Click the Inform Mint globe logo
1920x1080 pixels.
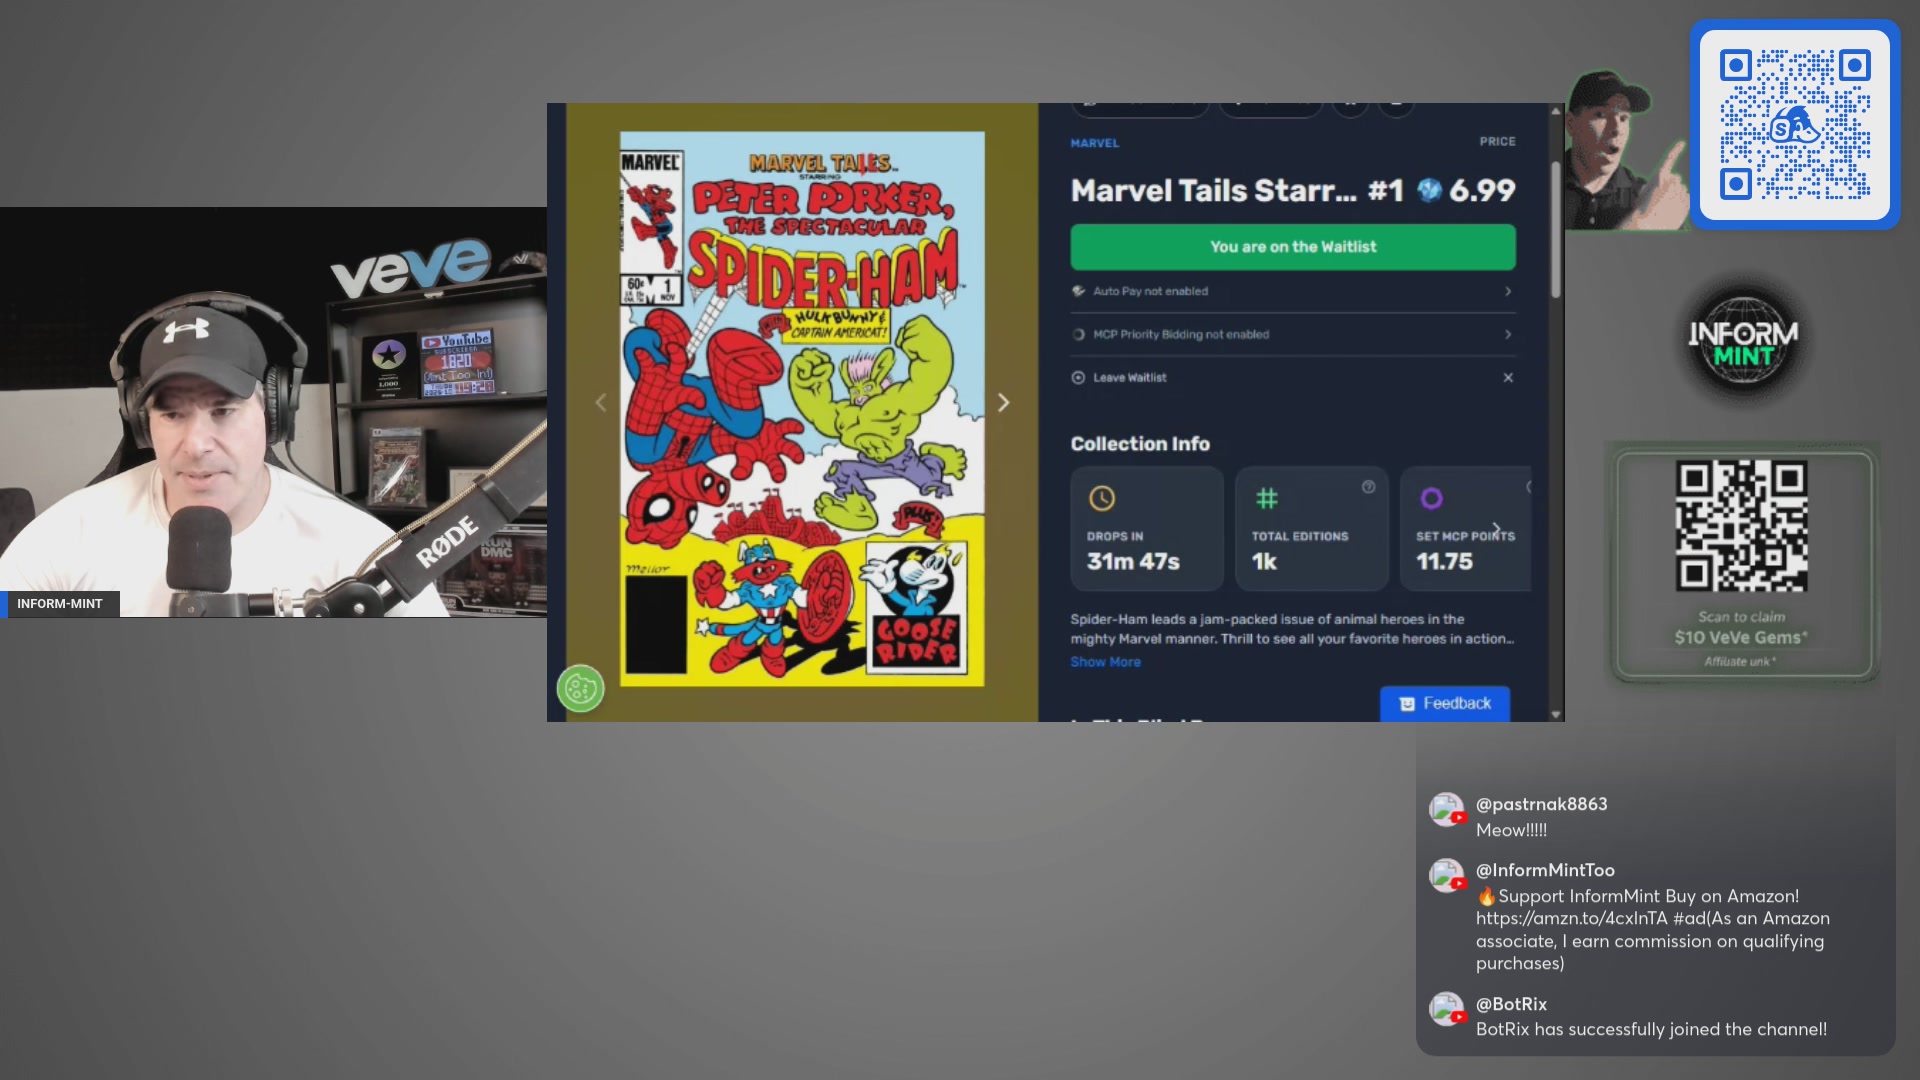click(1743, 342)
